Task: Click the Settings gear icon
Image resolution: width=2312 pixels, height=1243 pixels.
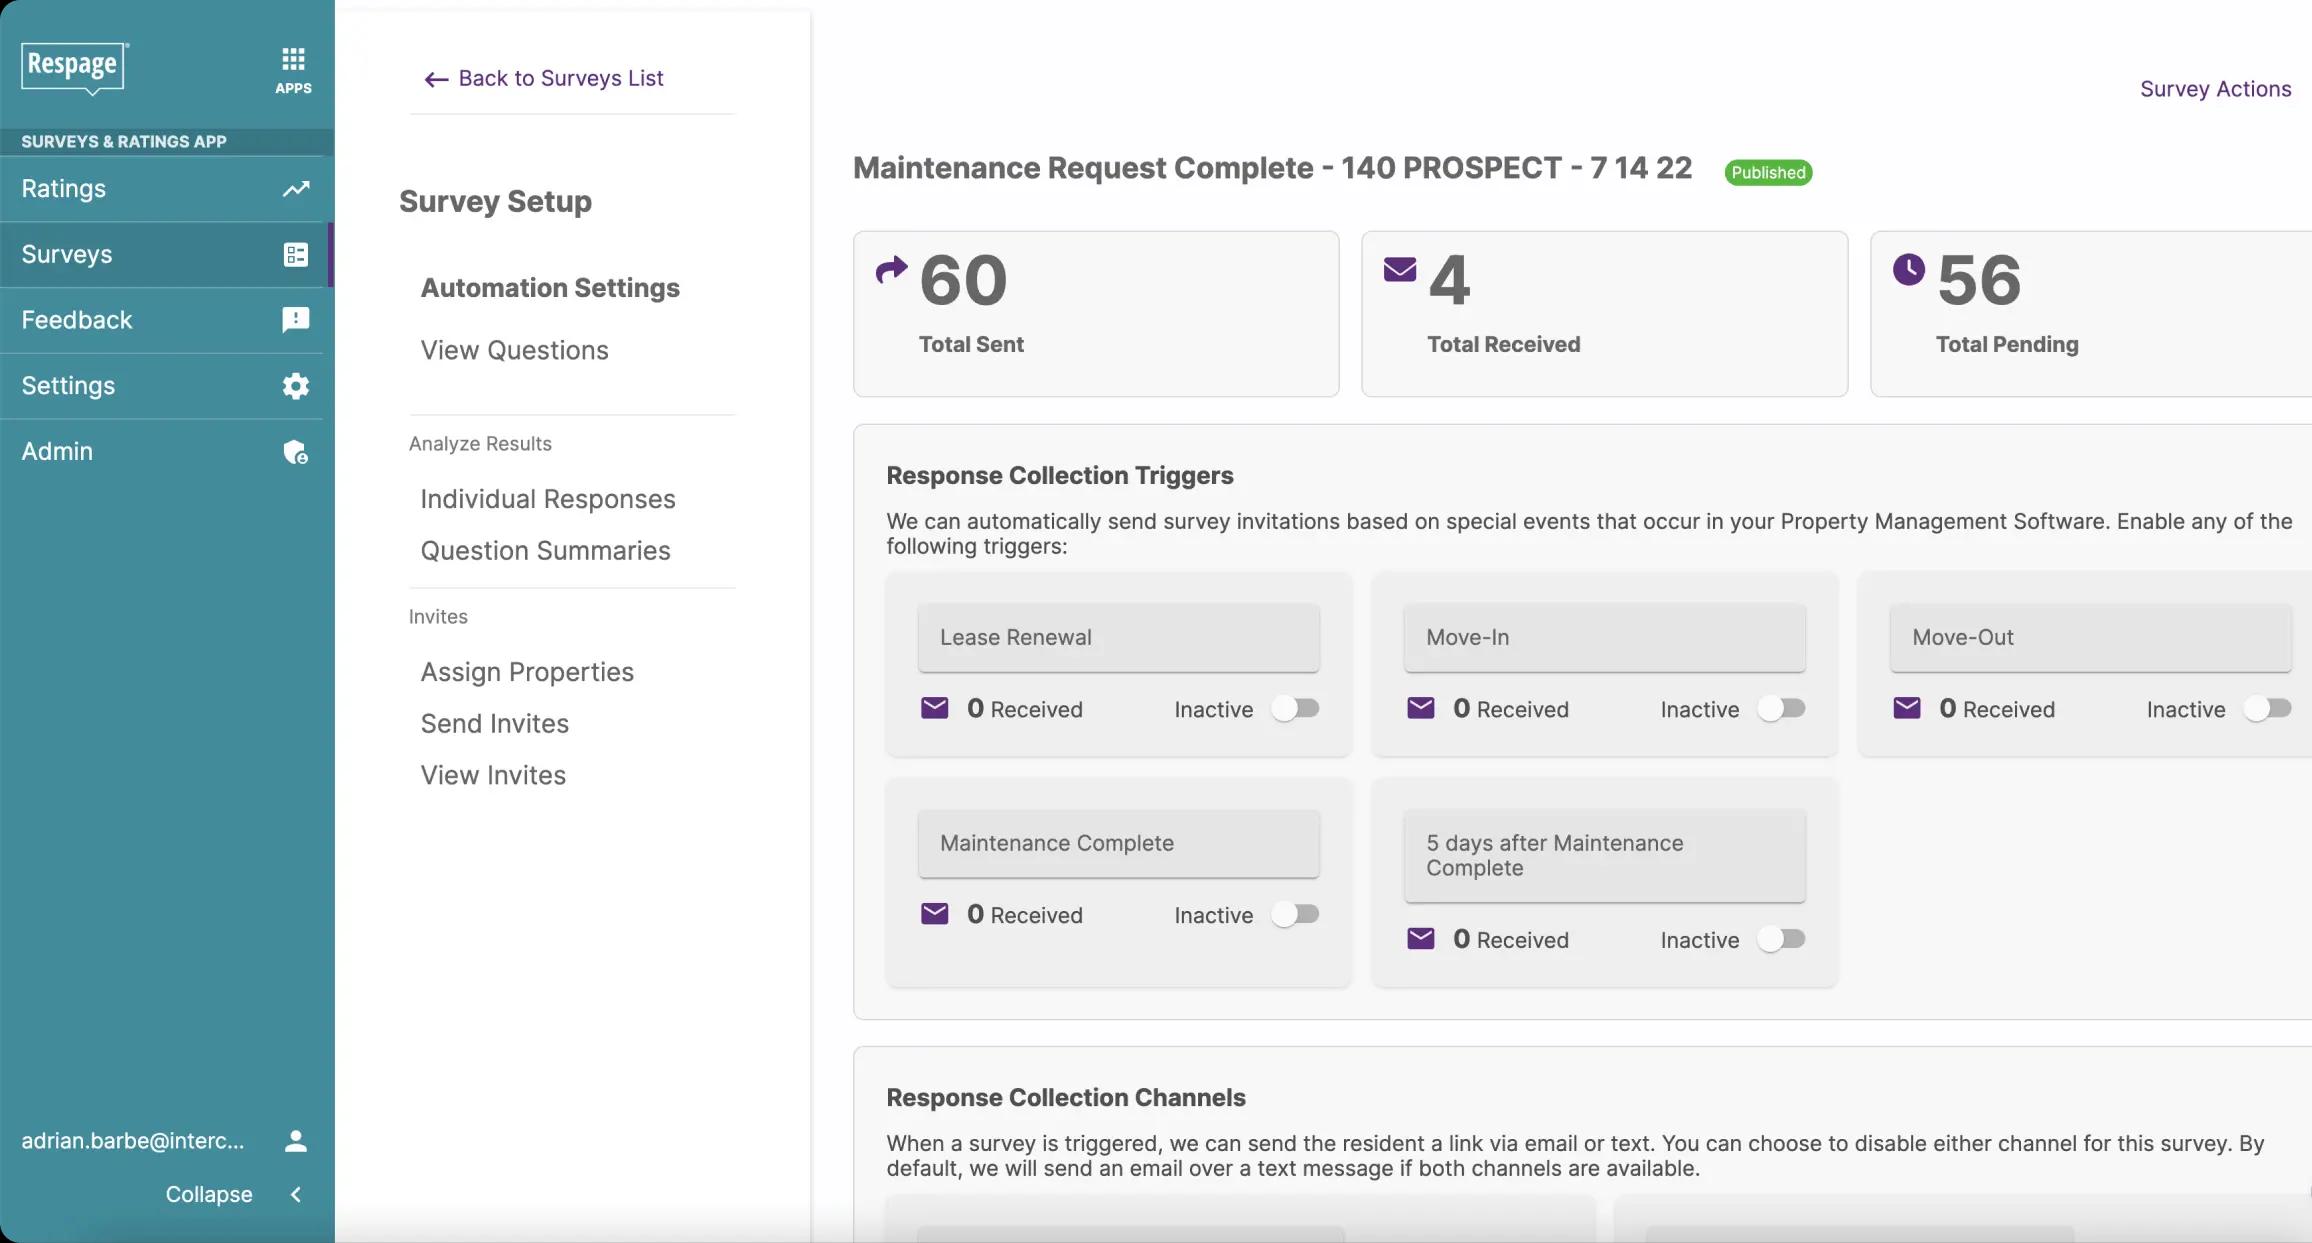Action: (296, 386)
